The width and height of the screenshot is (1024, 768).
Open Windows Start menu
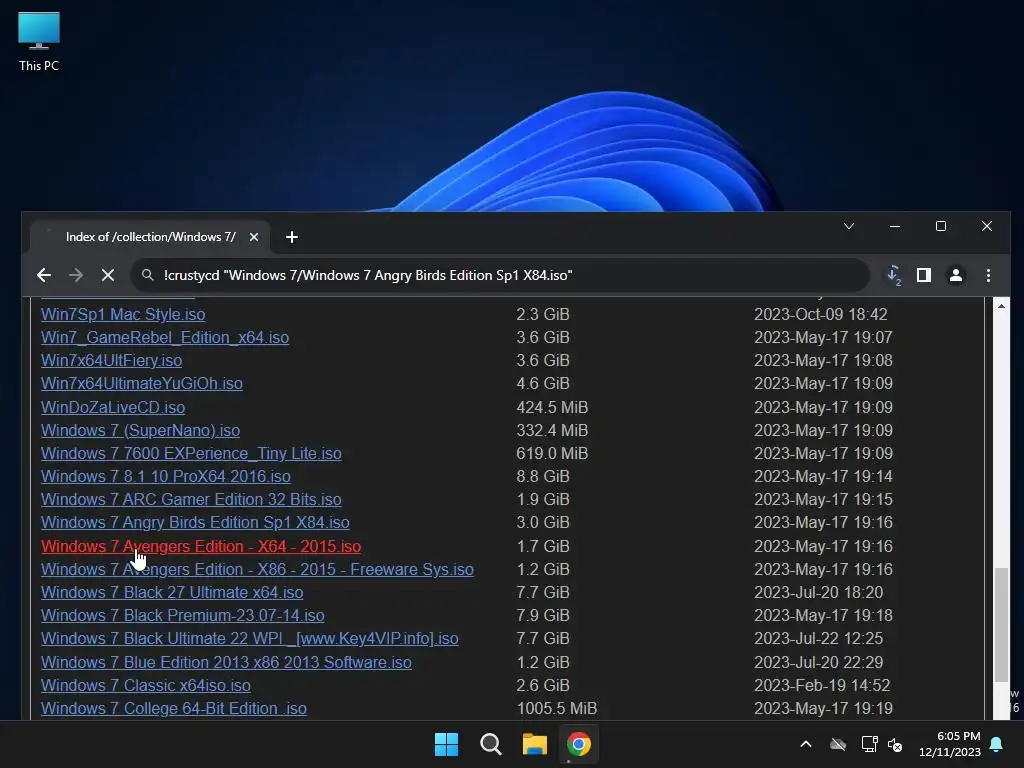click(447, 744)
